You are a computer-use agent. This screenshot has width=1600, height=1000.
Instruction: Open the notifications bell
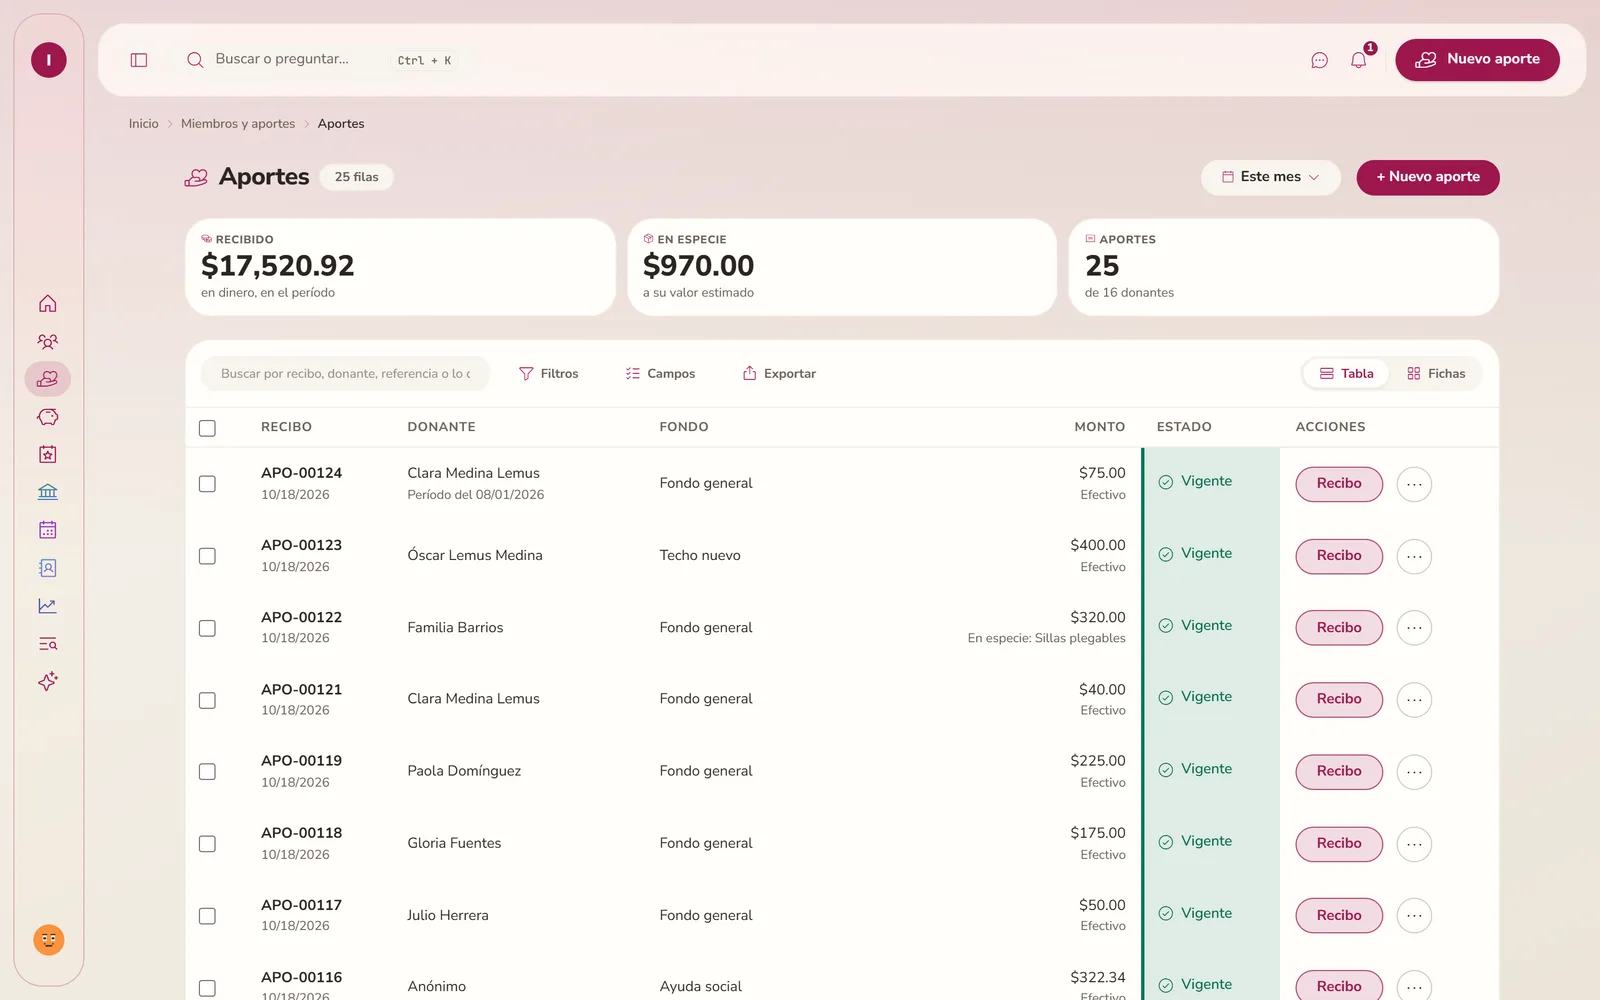click(x=1358, y=60)
